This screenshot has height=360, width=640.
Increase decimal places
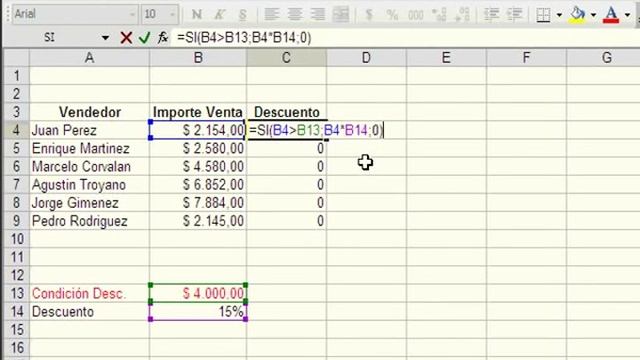point(439,15)
